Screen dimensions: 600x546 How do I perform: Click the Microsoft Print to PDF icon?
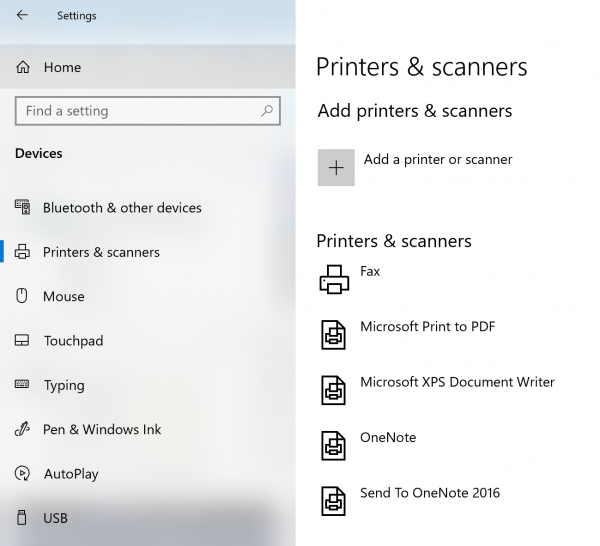(x=333, y=335)
